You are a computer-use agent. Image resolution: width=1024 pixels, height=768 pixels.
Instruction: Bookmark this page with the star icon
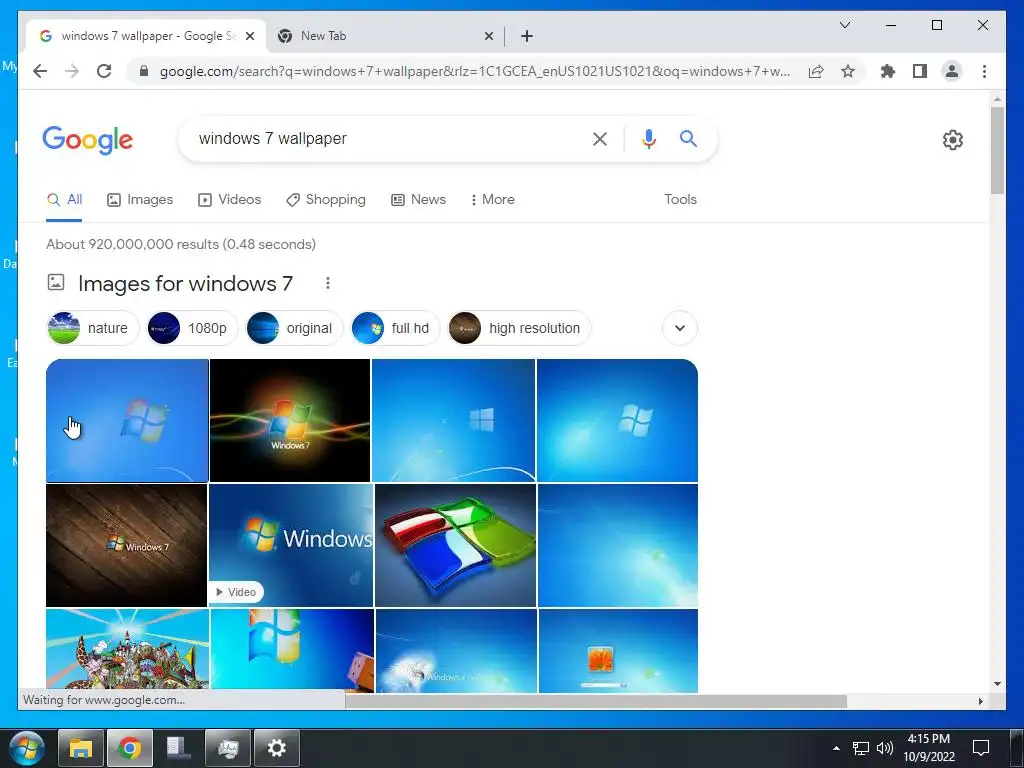[848, 71]
